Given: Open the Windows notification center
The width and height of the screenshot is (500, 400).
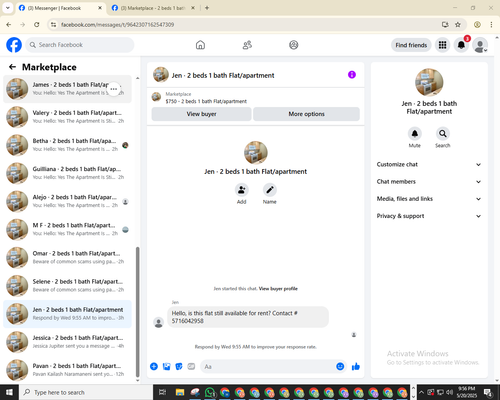Looking at the screenshot, I should coord(489,392).
